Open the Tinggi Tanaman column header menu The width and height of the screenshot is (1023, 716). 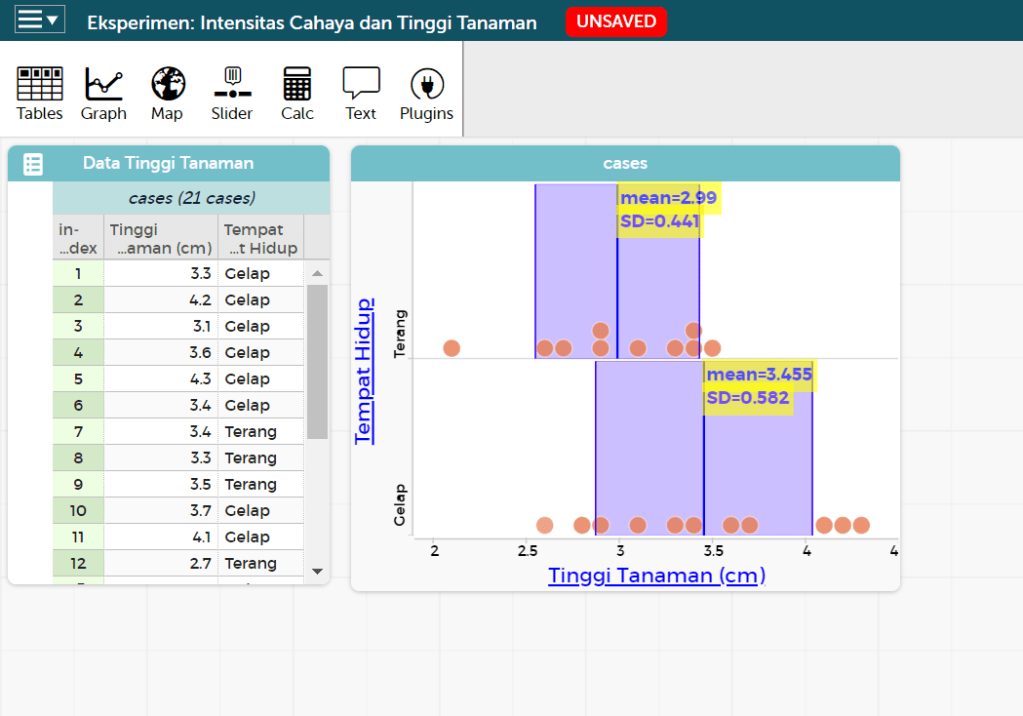click(x=160, y=238)
